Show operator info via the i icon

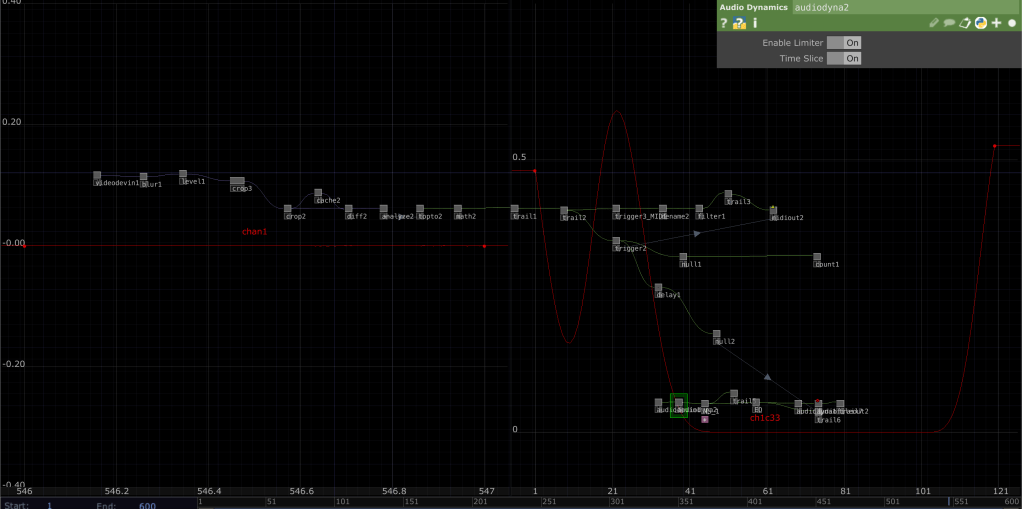coord(755,23)
